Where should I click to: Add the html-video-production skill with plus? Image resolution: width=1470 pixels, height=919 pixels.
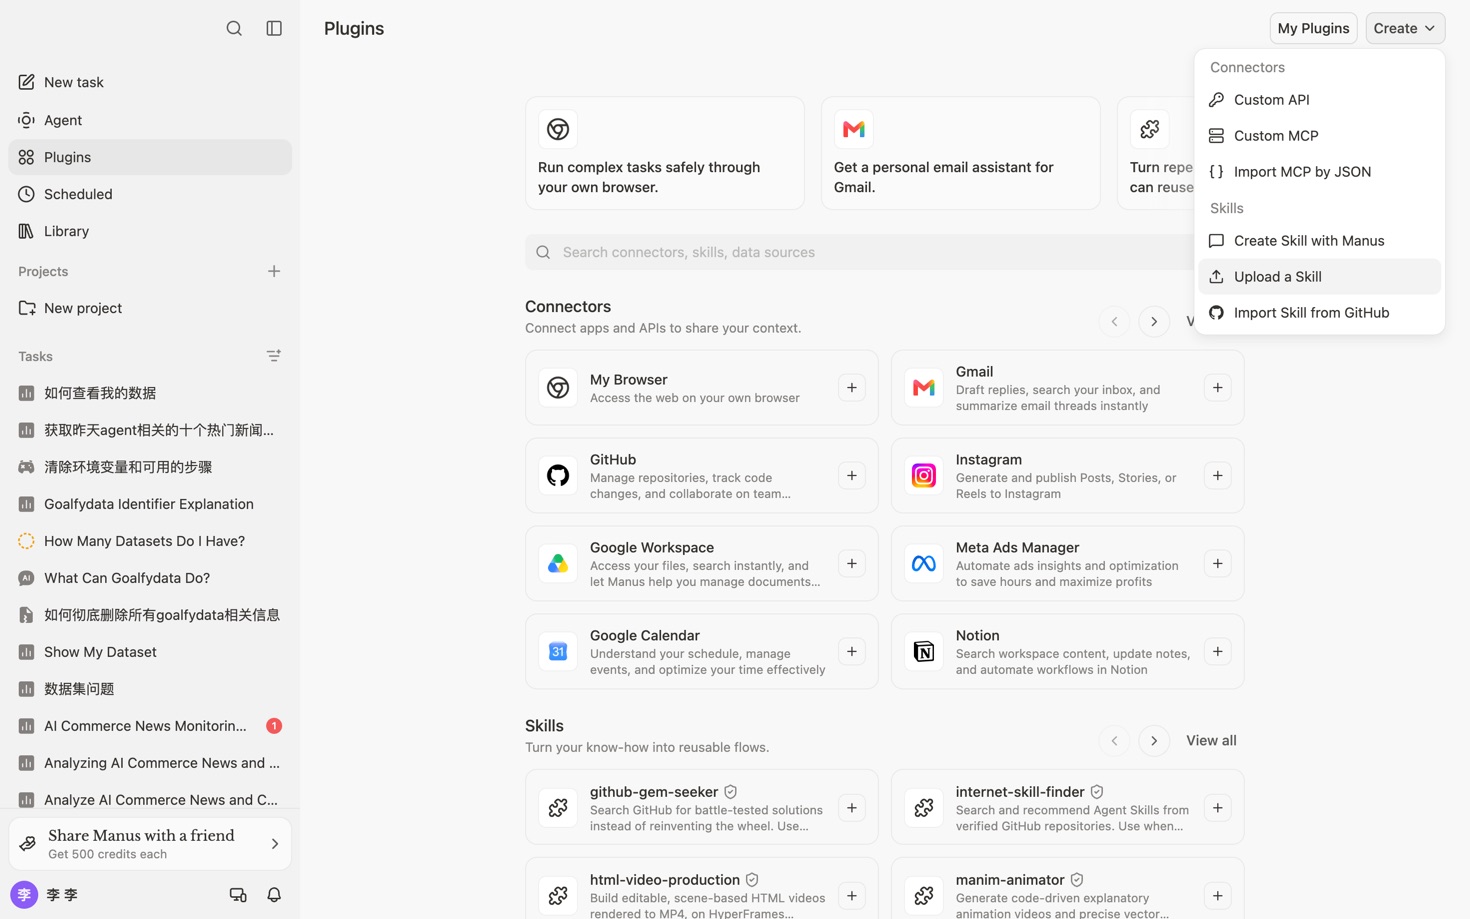coord(852,896)
